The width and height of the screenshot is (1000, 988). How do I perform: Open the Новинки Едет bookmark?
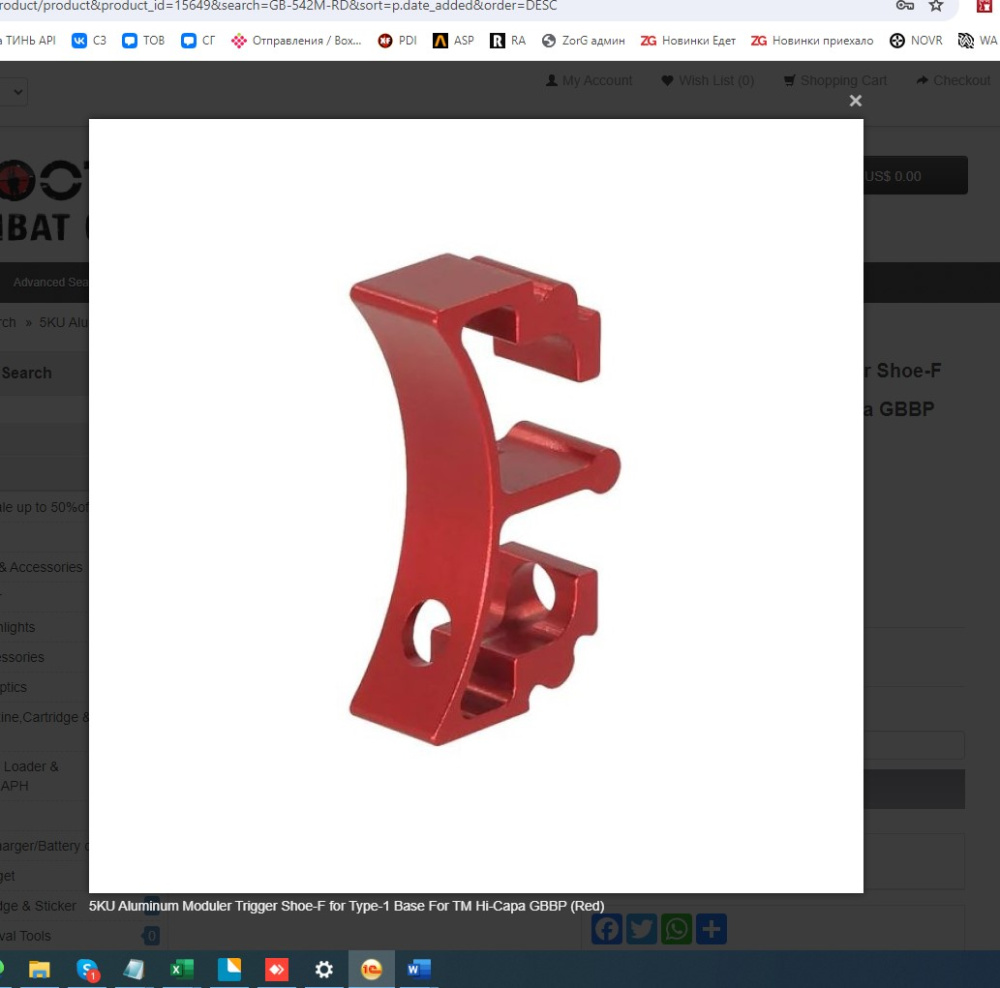tap(688, 41)
